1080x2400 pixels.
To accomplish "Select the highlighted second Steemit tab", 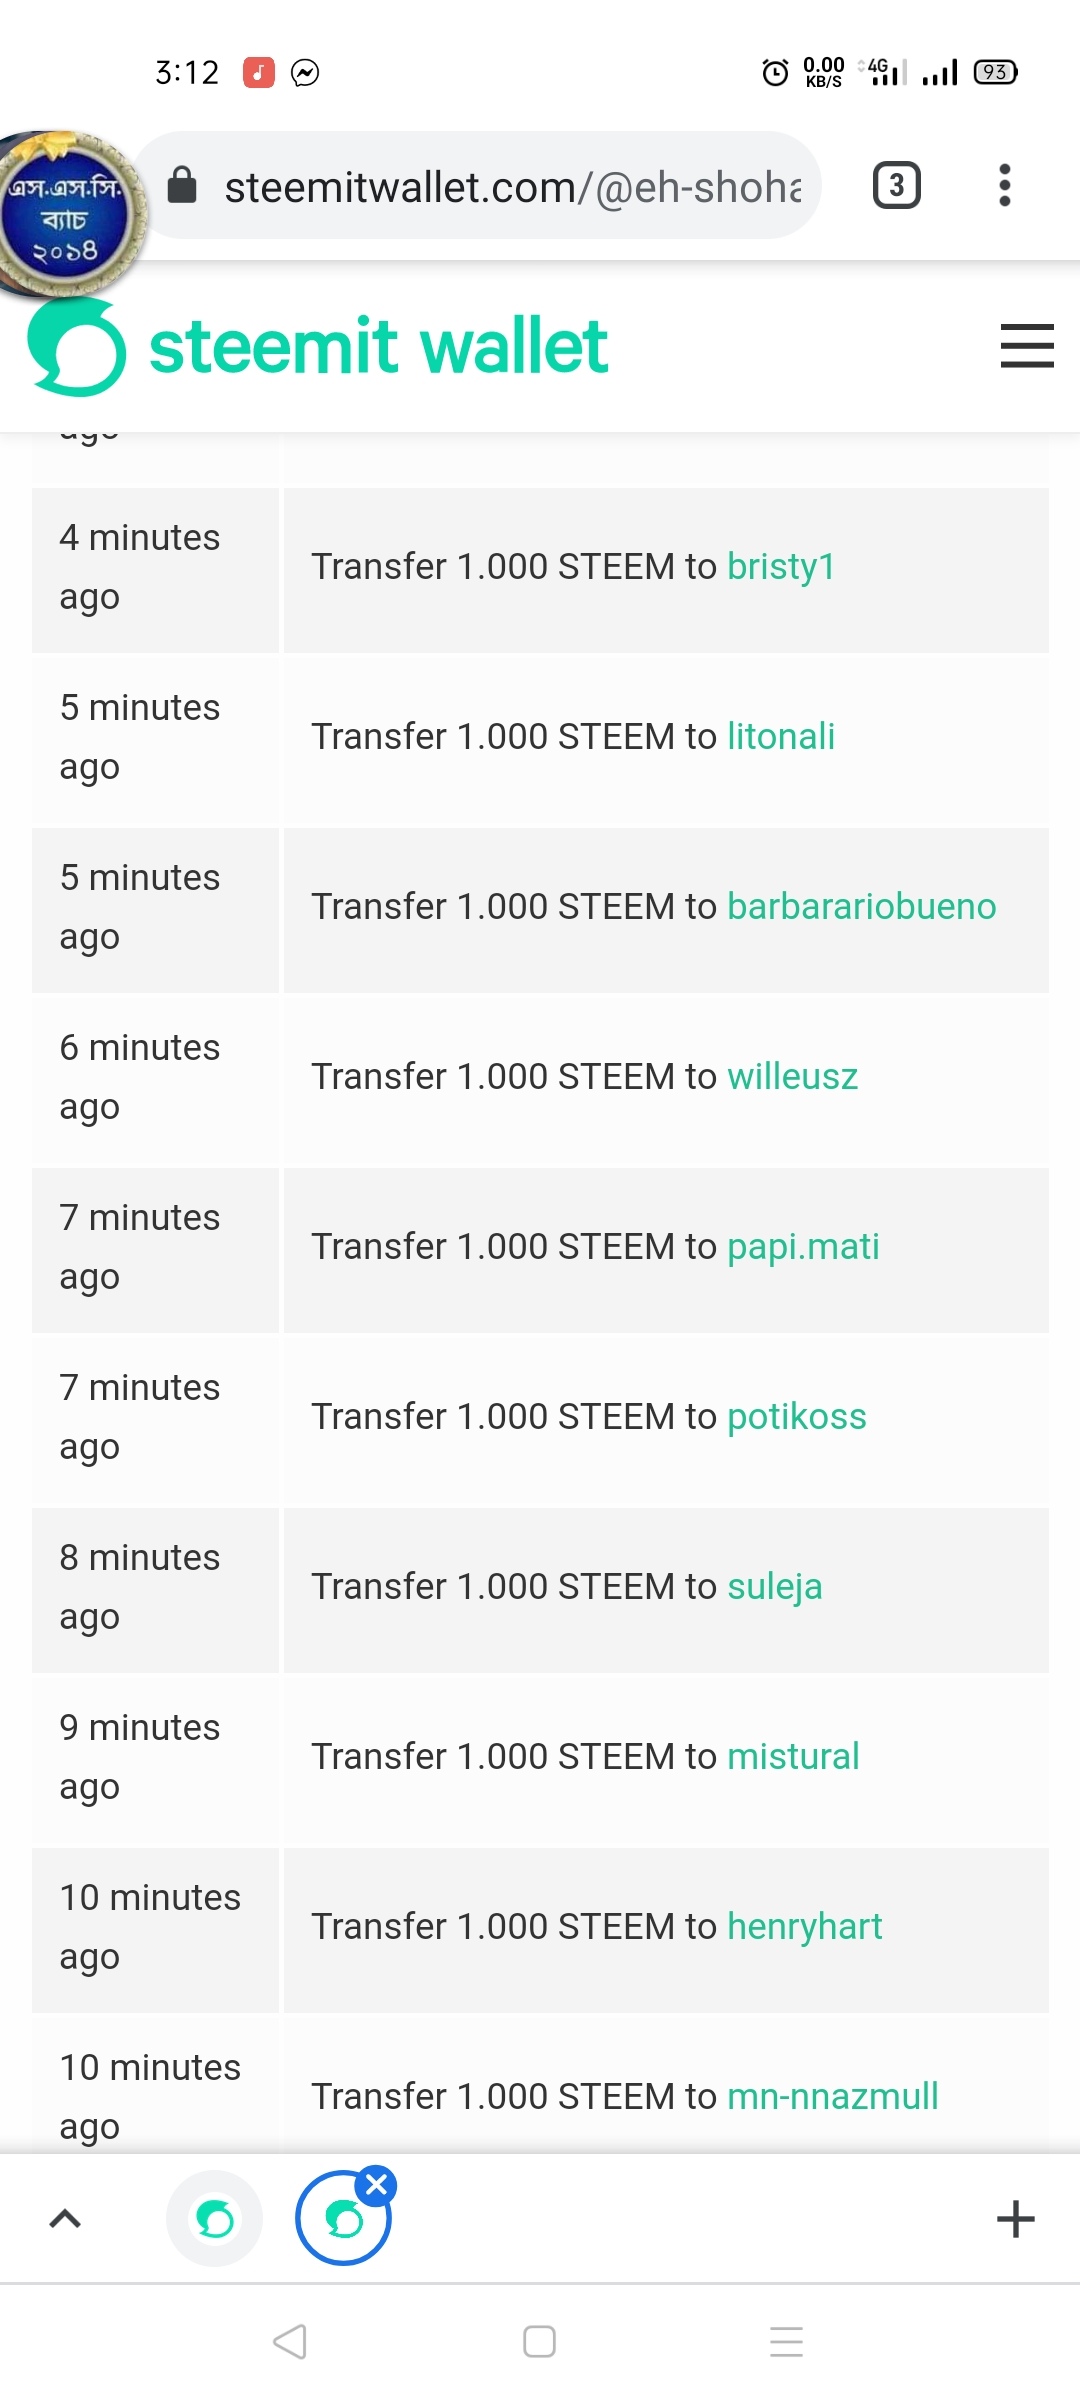I will (x=343, y=2218).
